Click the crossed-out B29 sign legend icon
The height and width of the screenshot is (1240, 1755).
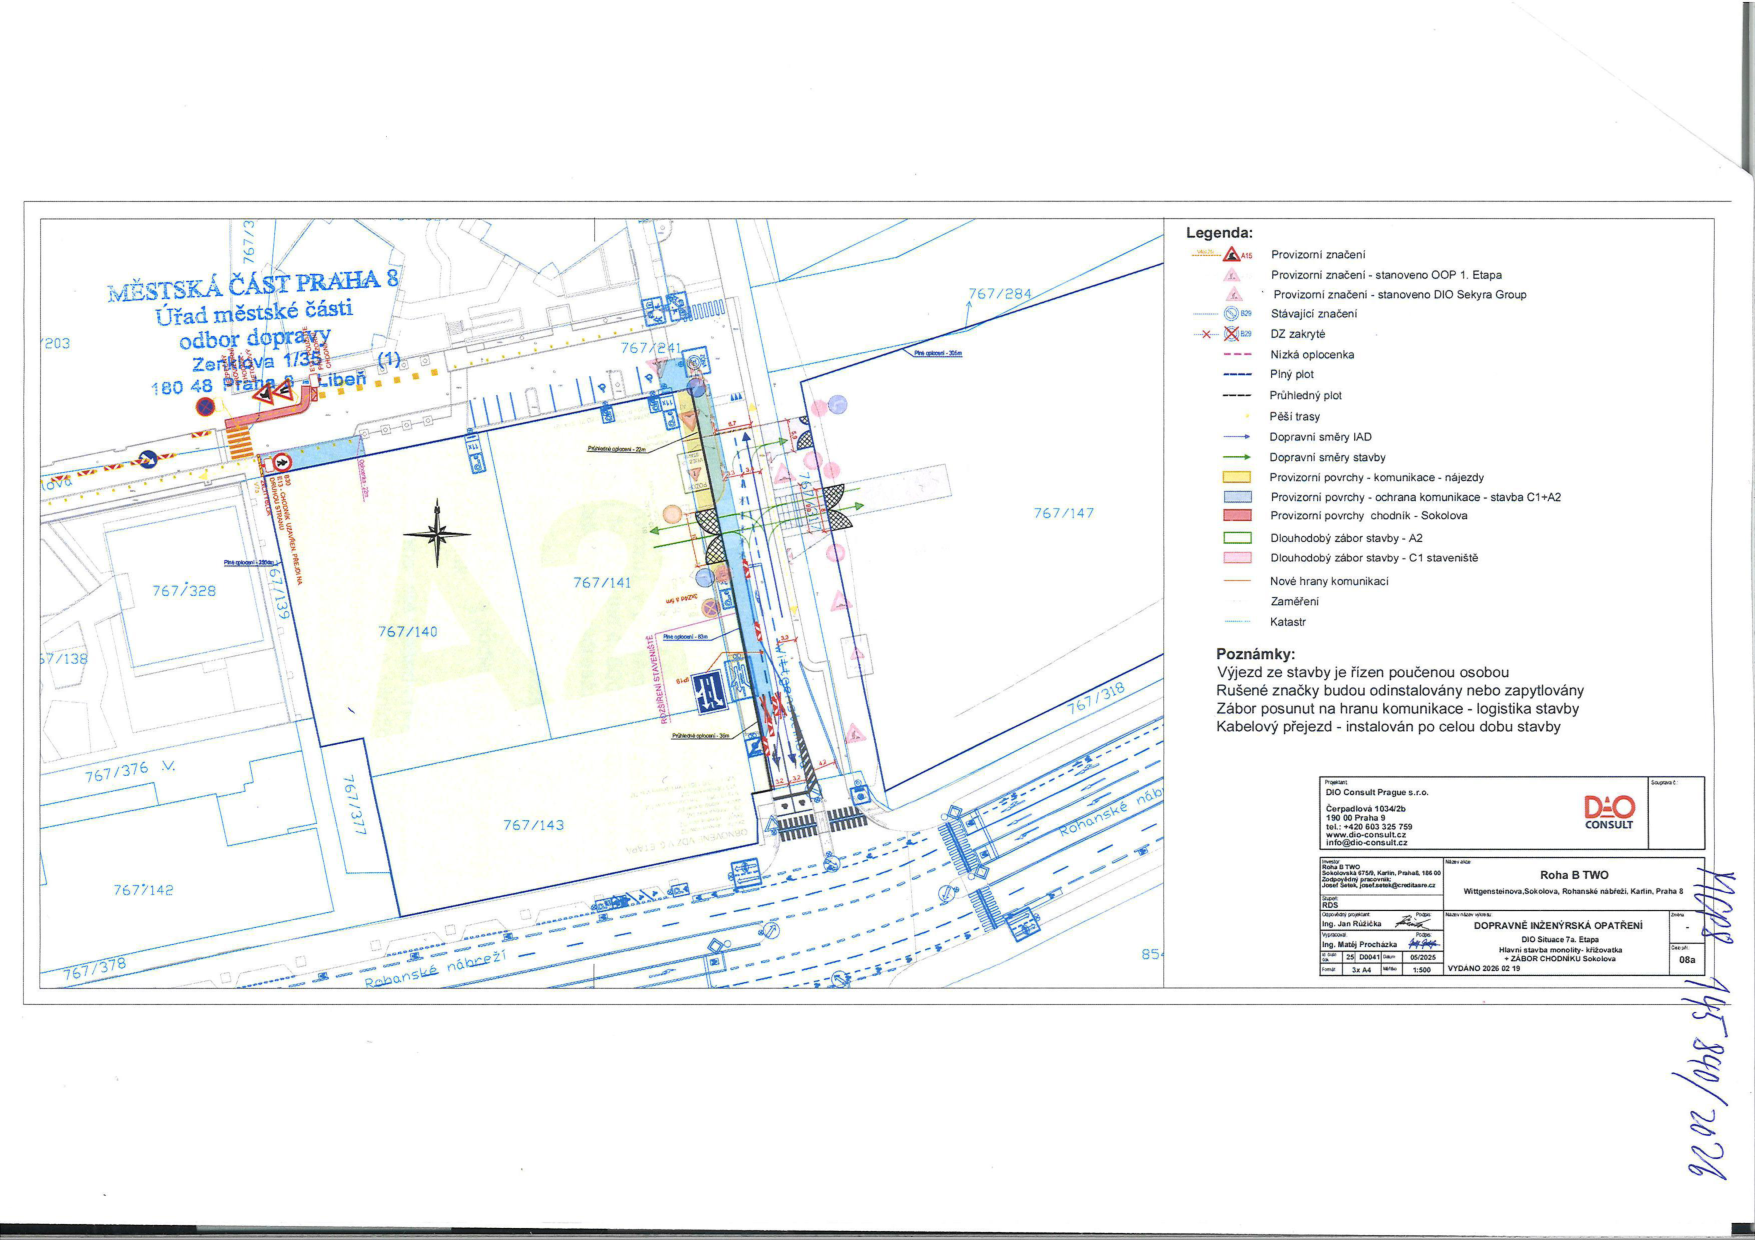click(1232, 334)
